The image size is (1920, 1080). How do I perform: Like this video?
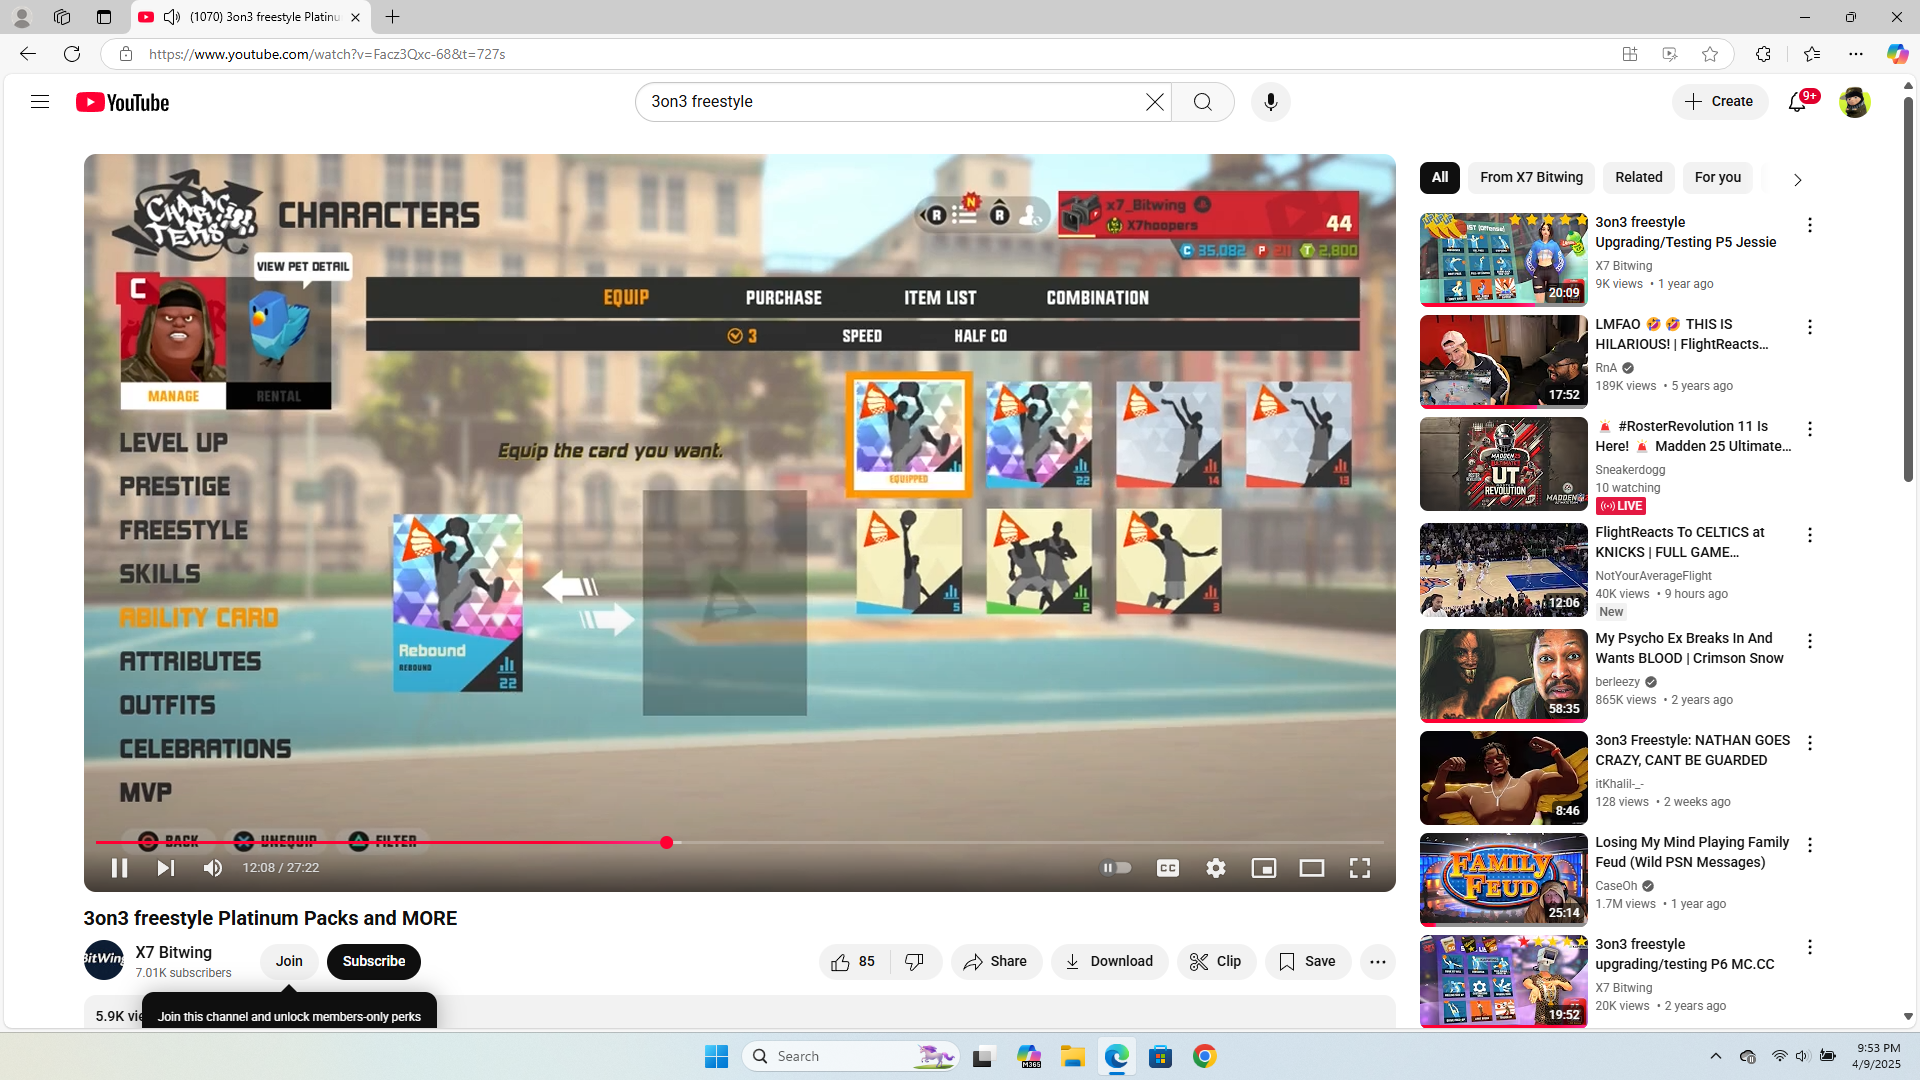pos(854,962)
